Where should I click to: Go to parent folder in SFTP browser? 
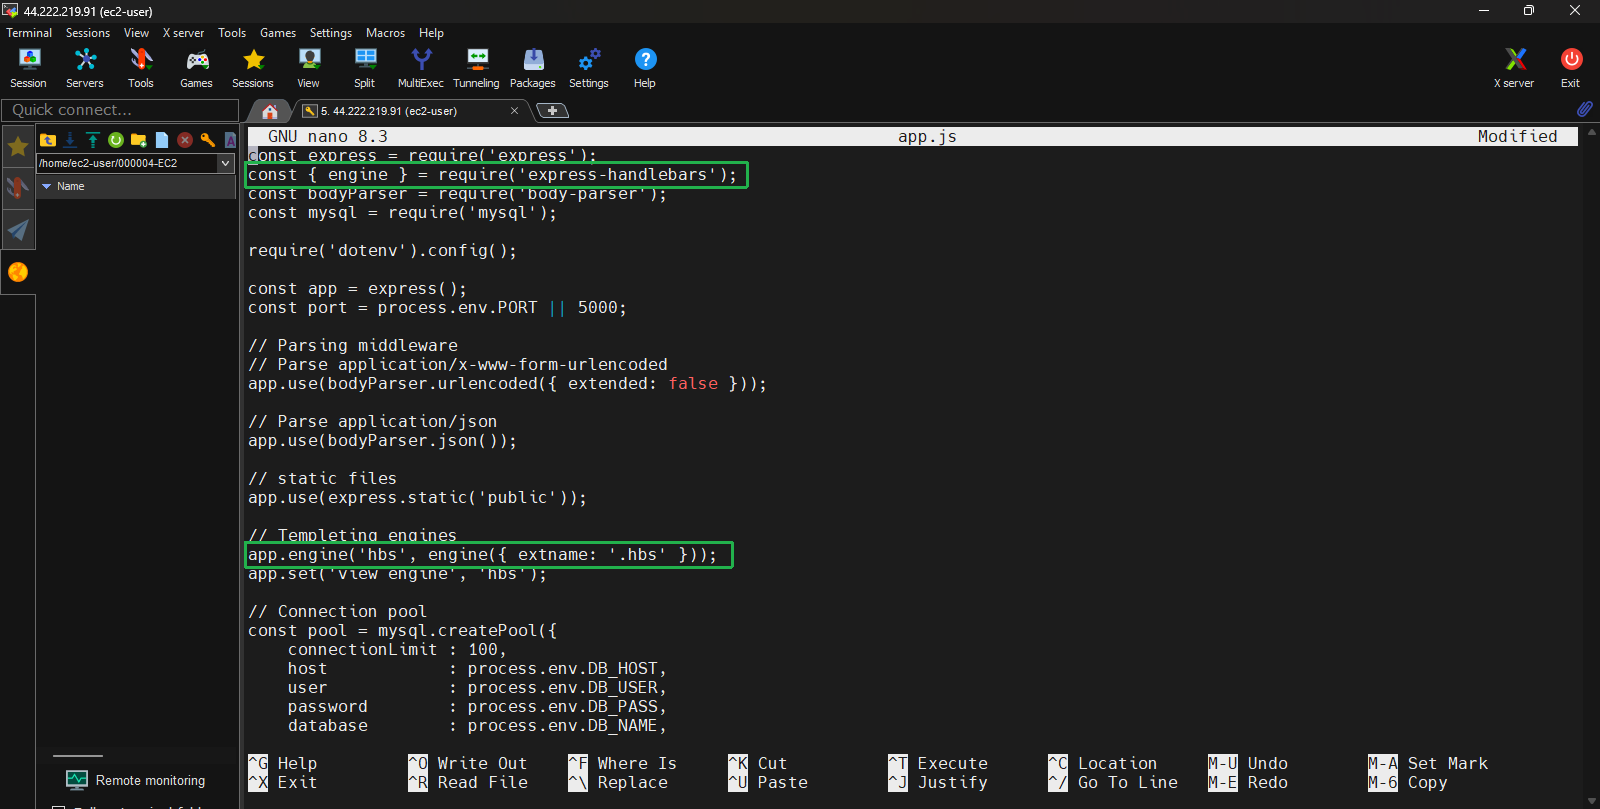tap(48, 140)
